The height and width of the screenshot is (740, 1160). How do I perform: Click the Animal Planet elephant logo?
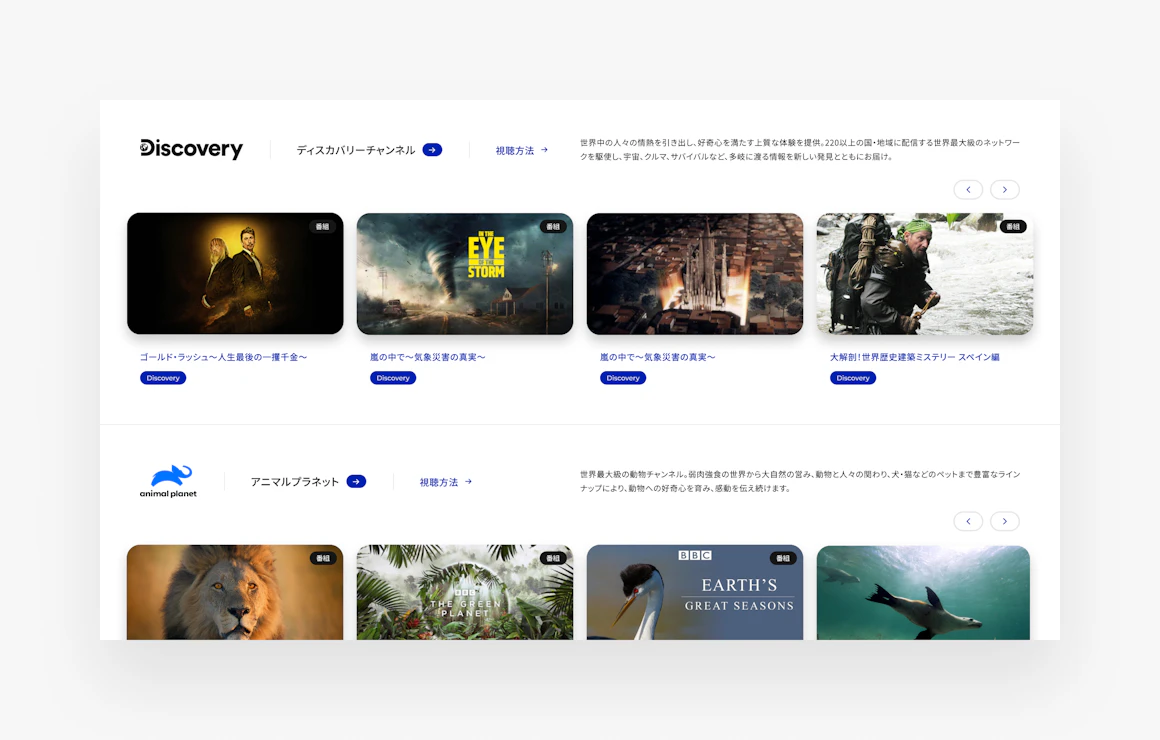click(x=168, y=481)
